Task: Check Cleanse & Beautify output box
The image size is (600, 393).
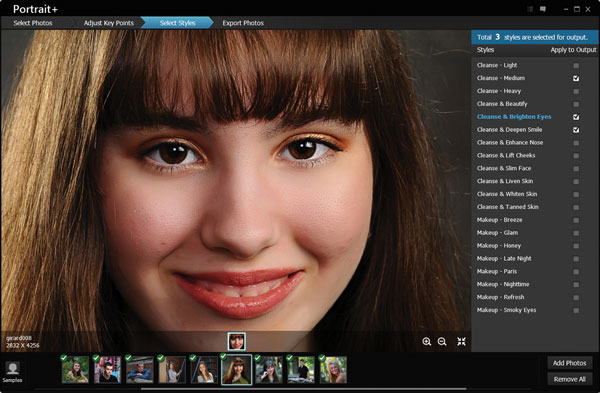Action: (576, 104)
